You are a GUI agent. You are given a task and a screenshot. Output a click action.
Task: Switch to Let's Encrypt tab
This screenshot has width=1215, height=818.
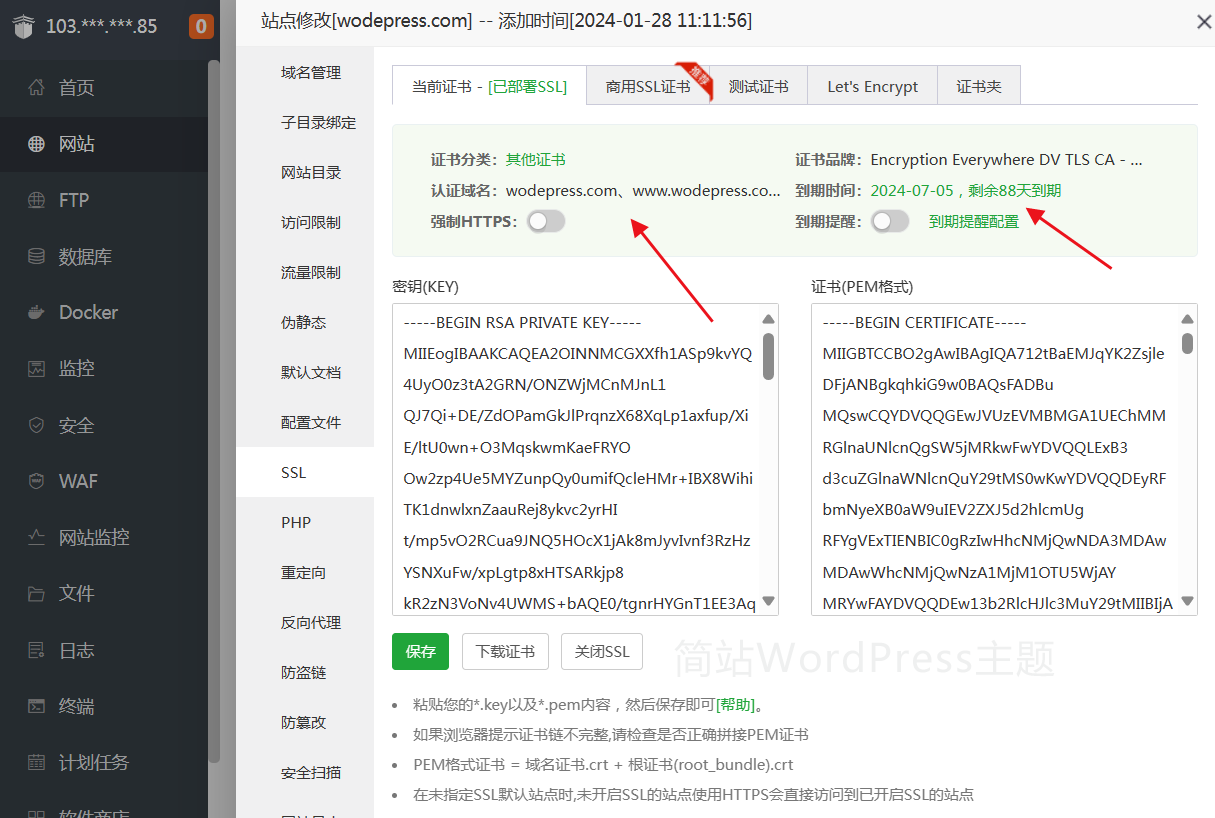point(872,87)
